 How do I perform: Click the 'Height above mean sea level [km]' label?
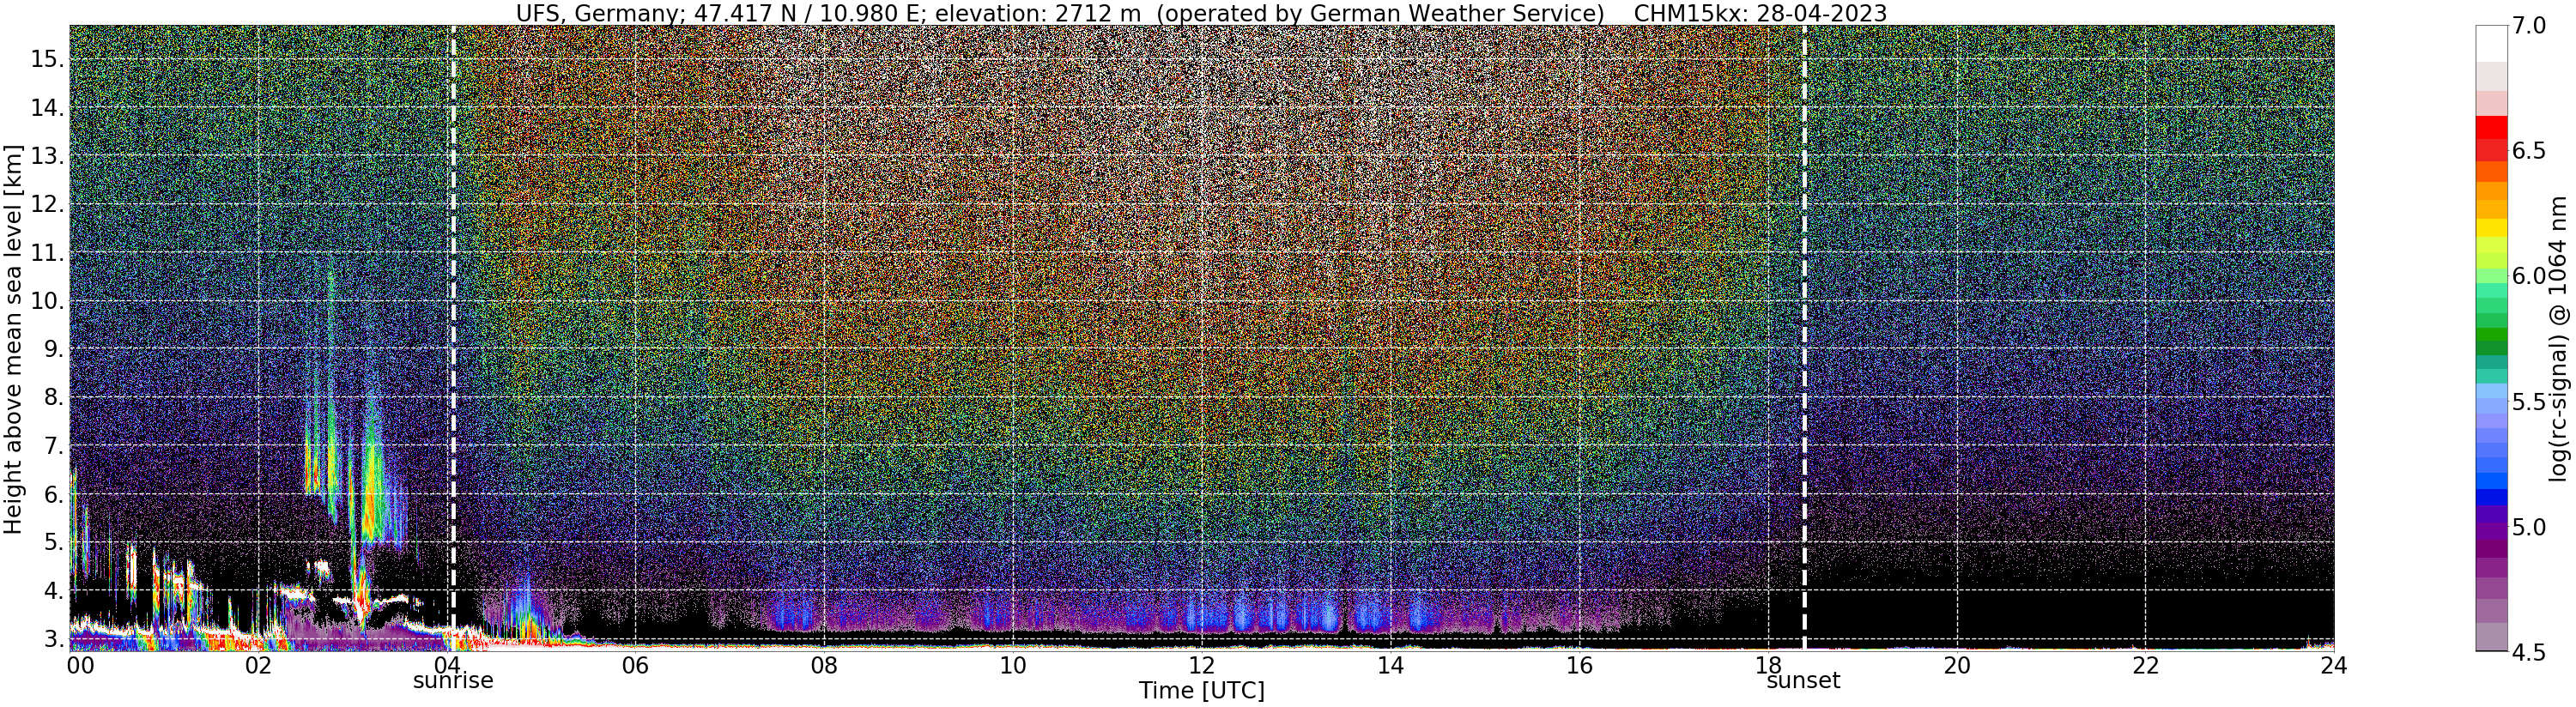(13, 338)
